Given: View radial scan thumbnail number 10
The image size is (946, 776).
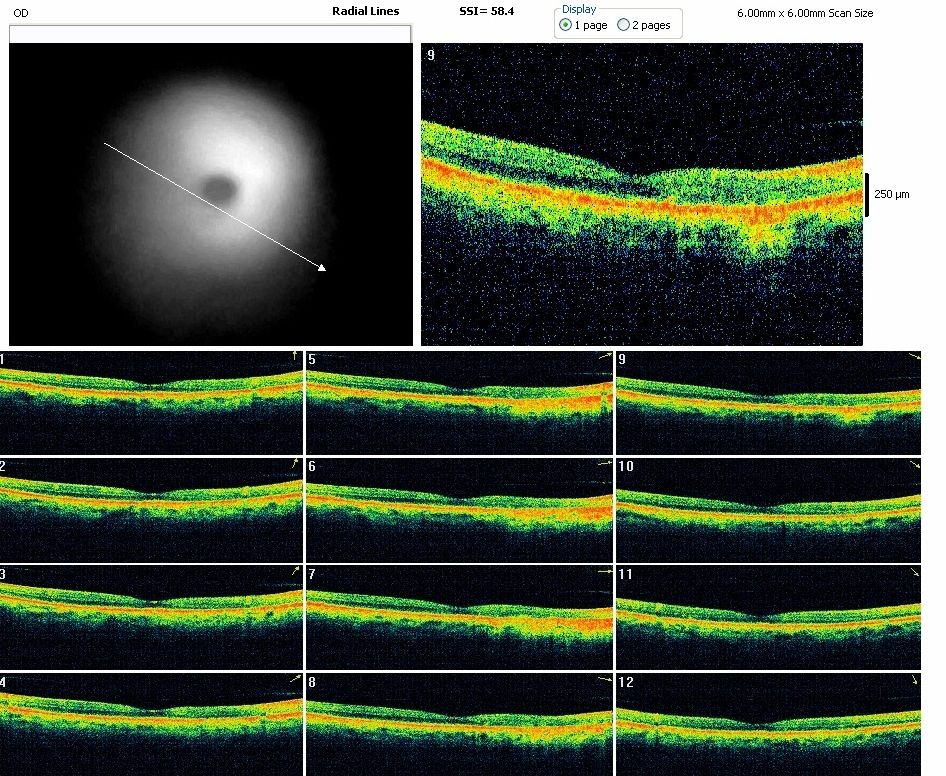Looking at the screenshot, I should point(768,508).
